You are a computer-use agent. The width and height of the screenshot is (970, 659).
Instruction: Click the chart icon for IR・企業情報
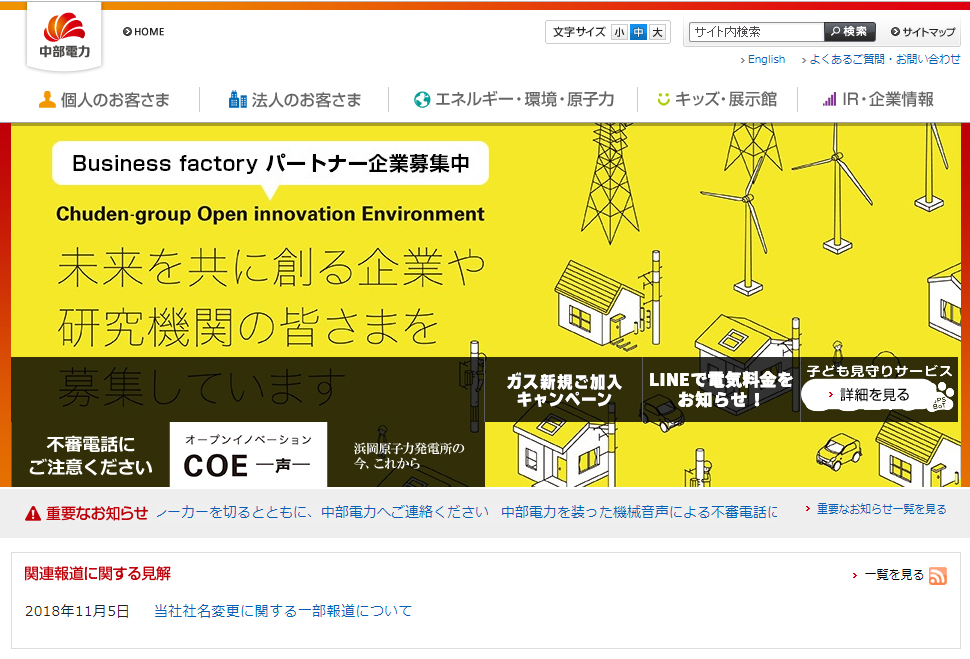pyautogui.click(x=830, y=99)
